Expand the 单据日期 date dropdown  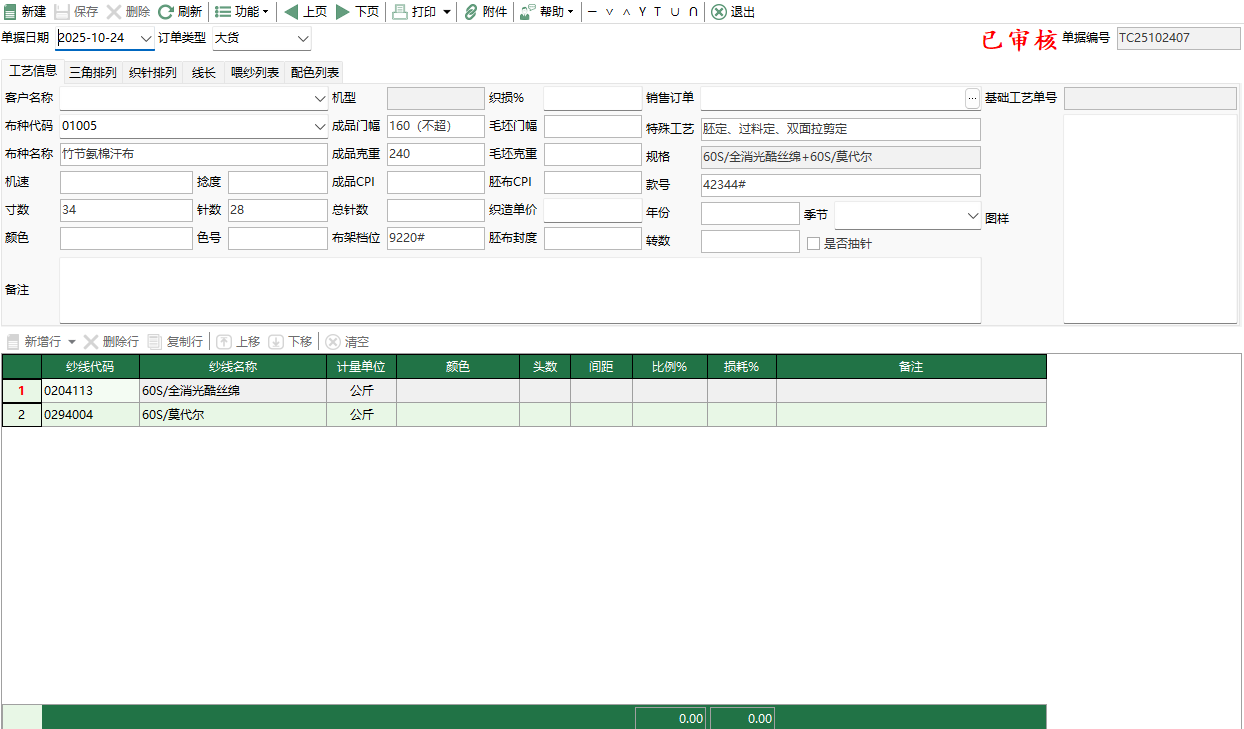(146, 38)
